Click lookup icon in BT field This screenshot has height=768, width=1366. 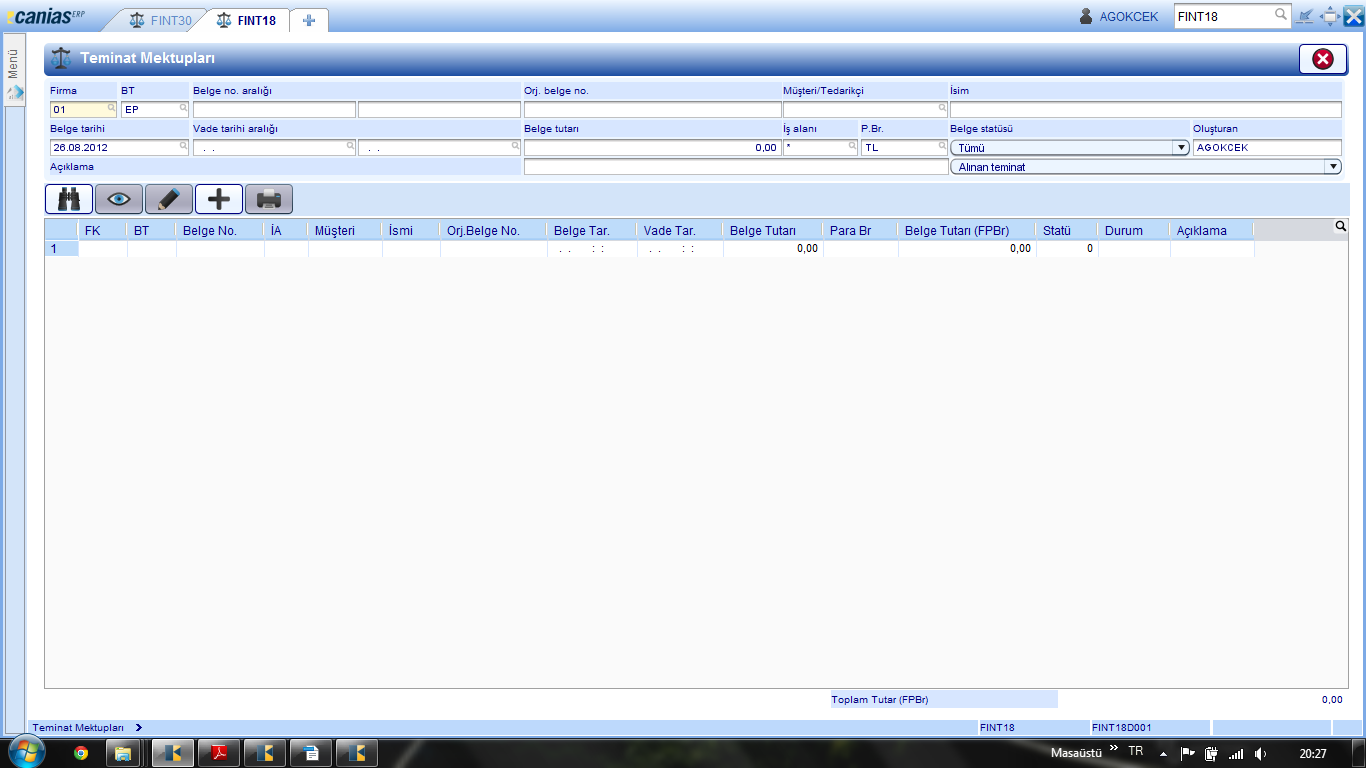(x=184, y=108)
